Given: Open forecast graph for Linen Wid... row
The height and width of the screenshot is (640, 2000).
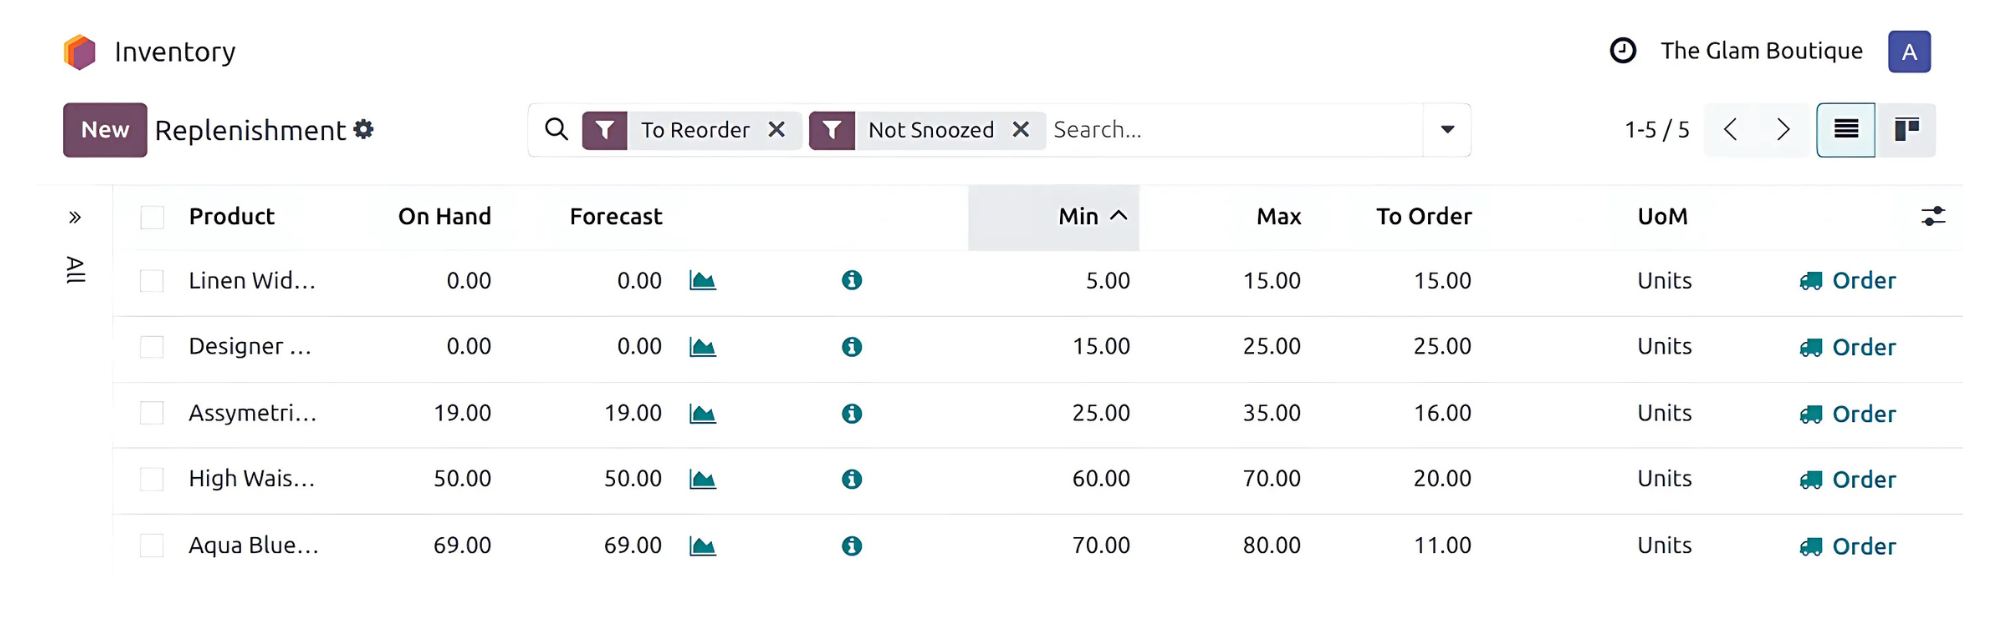Looking at the screenshot, I should (702, 281).
